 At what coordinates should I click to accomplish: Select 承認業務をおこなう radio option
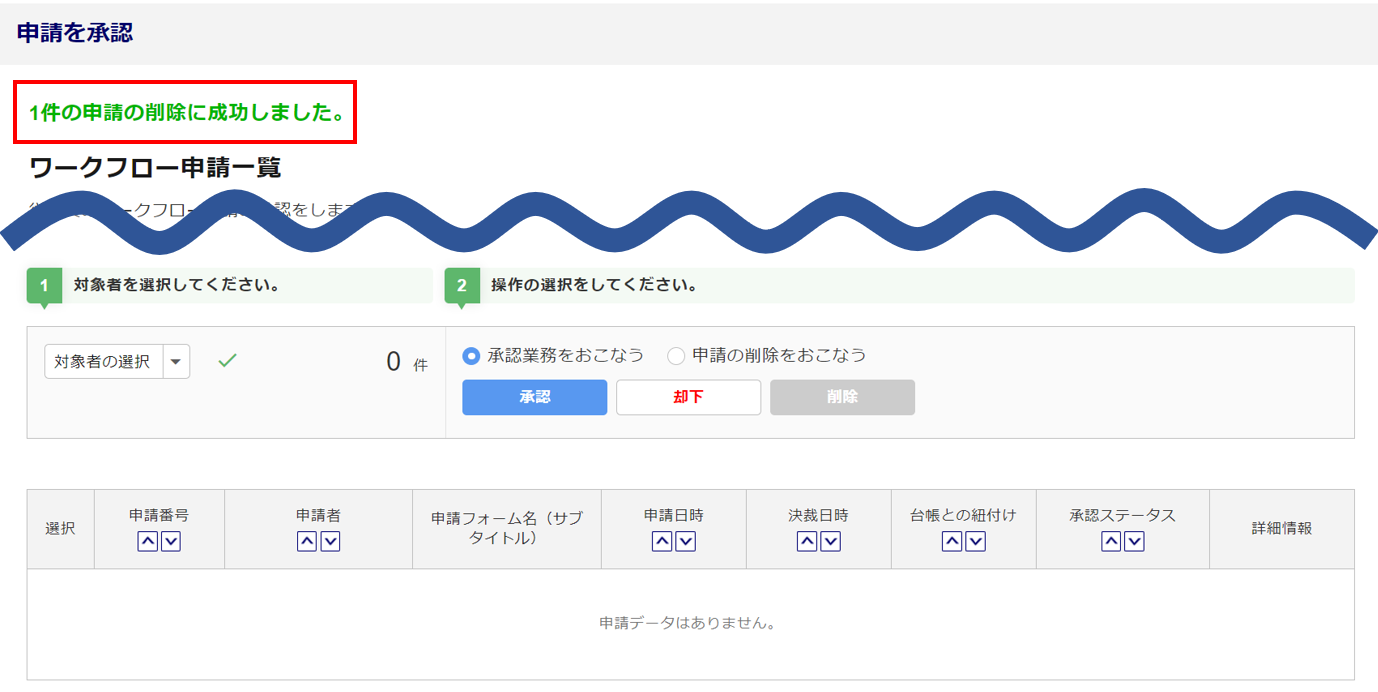point(472,356)
